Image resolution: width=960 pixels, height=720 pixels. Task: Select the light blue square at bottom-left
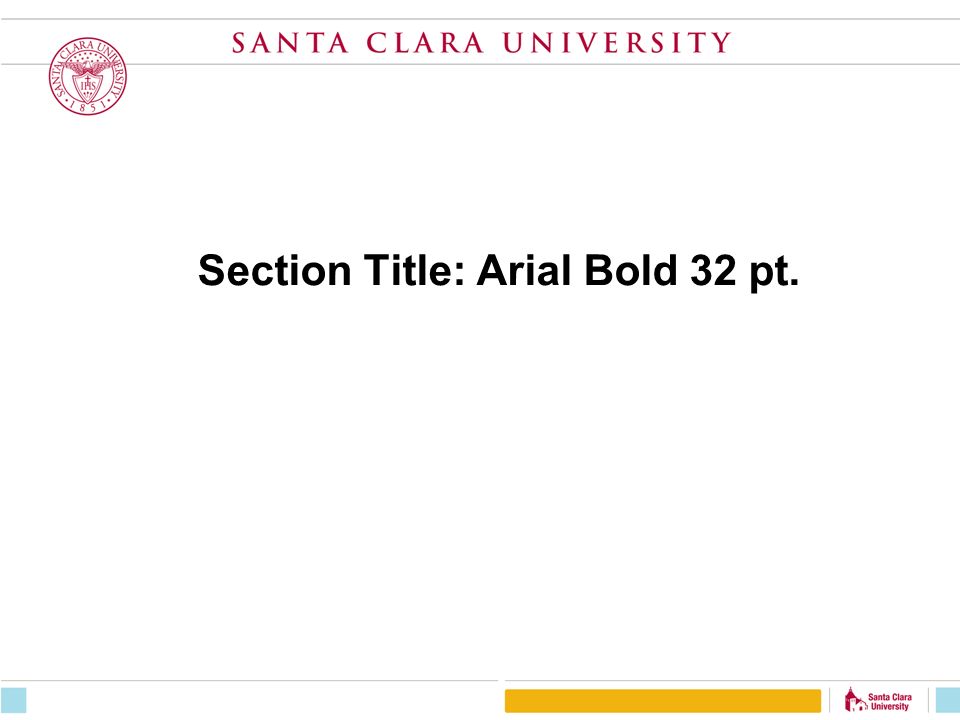pos(13,700)
